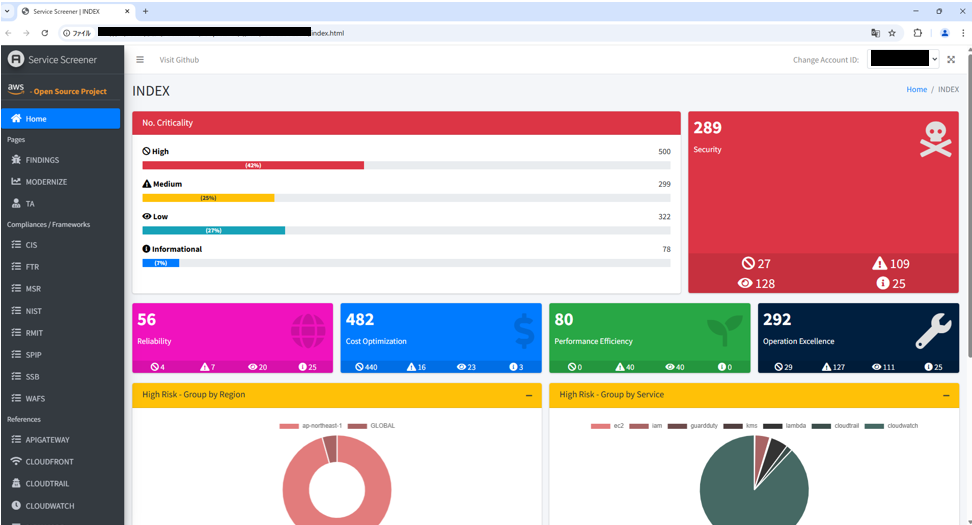Open the Change Account ID dropdown
972x525 pixels.
(x=903, y=59)
